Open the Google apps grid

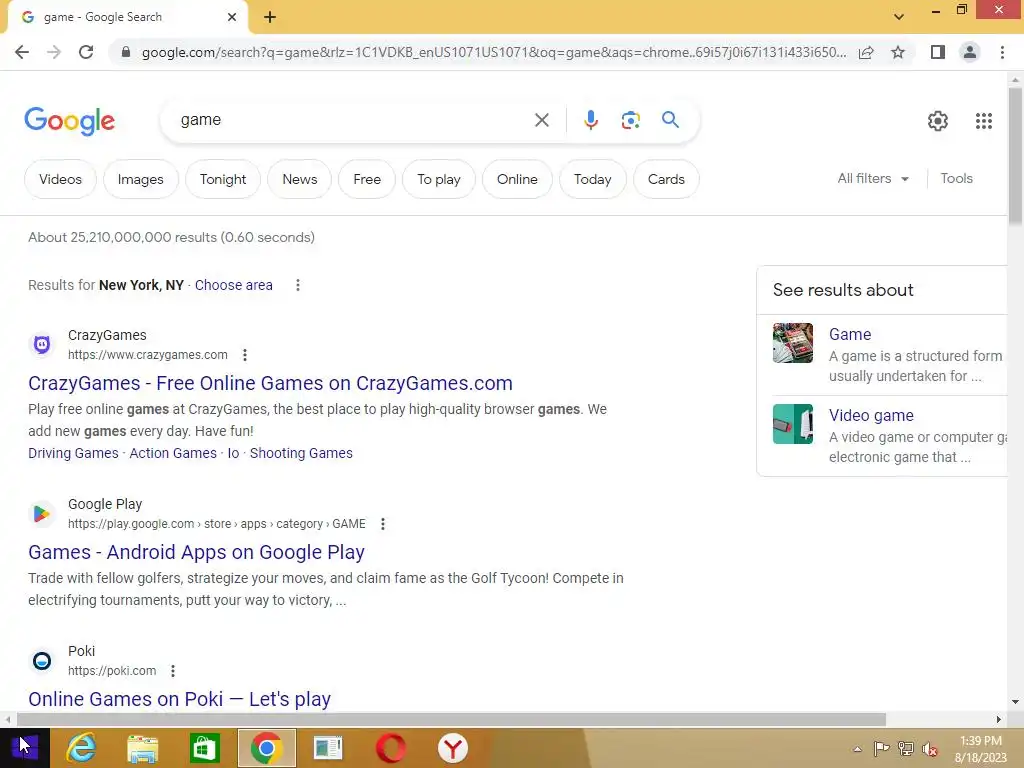(984, 121)
